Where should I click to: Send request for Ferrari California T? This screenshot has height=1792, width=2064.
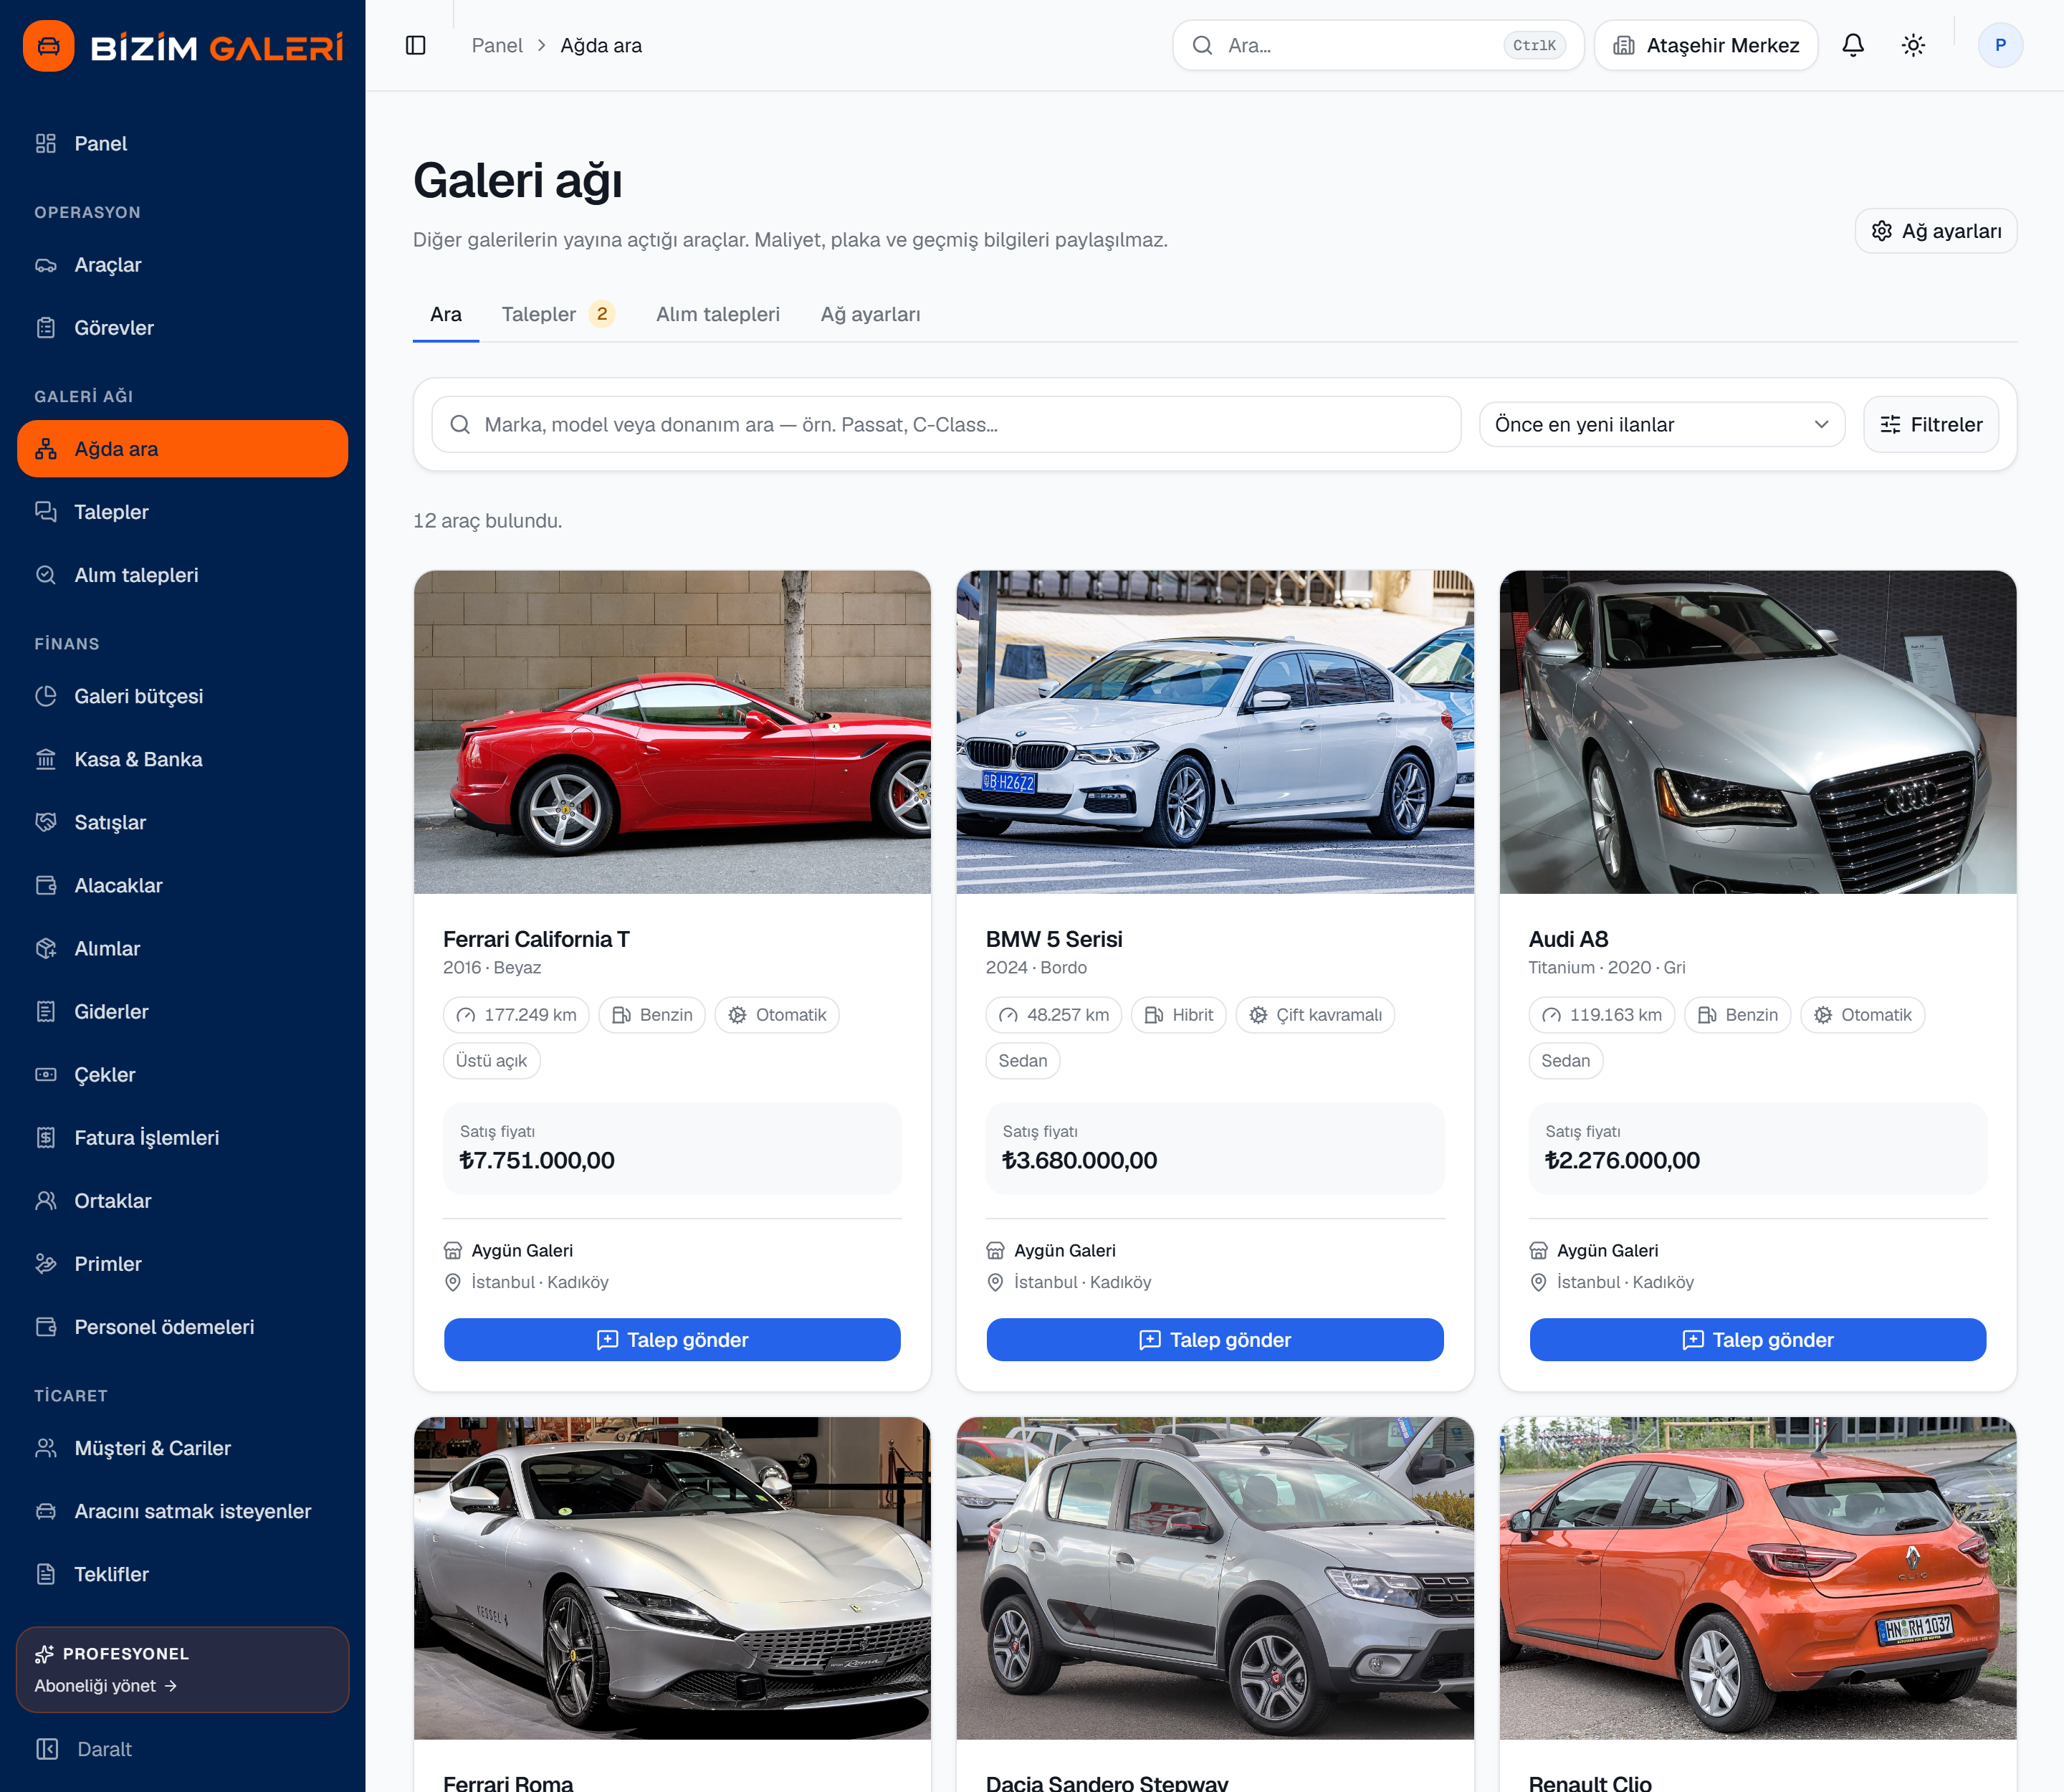coord(672,1340)
